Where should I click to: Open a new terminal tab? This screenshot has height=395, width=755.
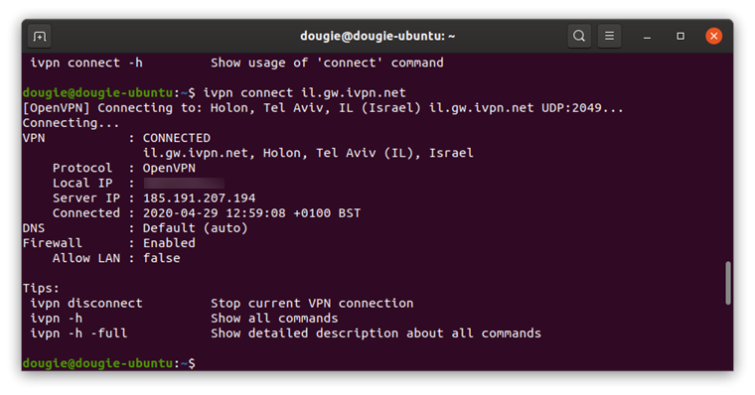[39, 36]
